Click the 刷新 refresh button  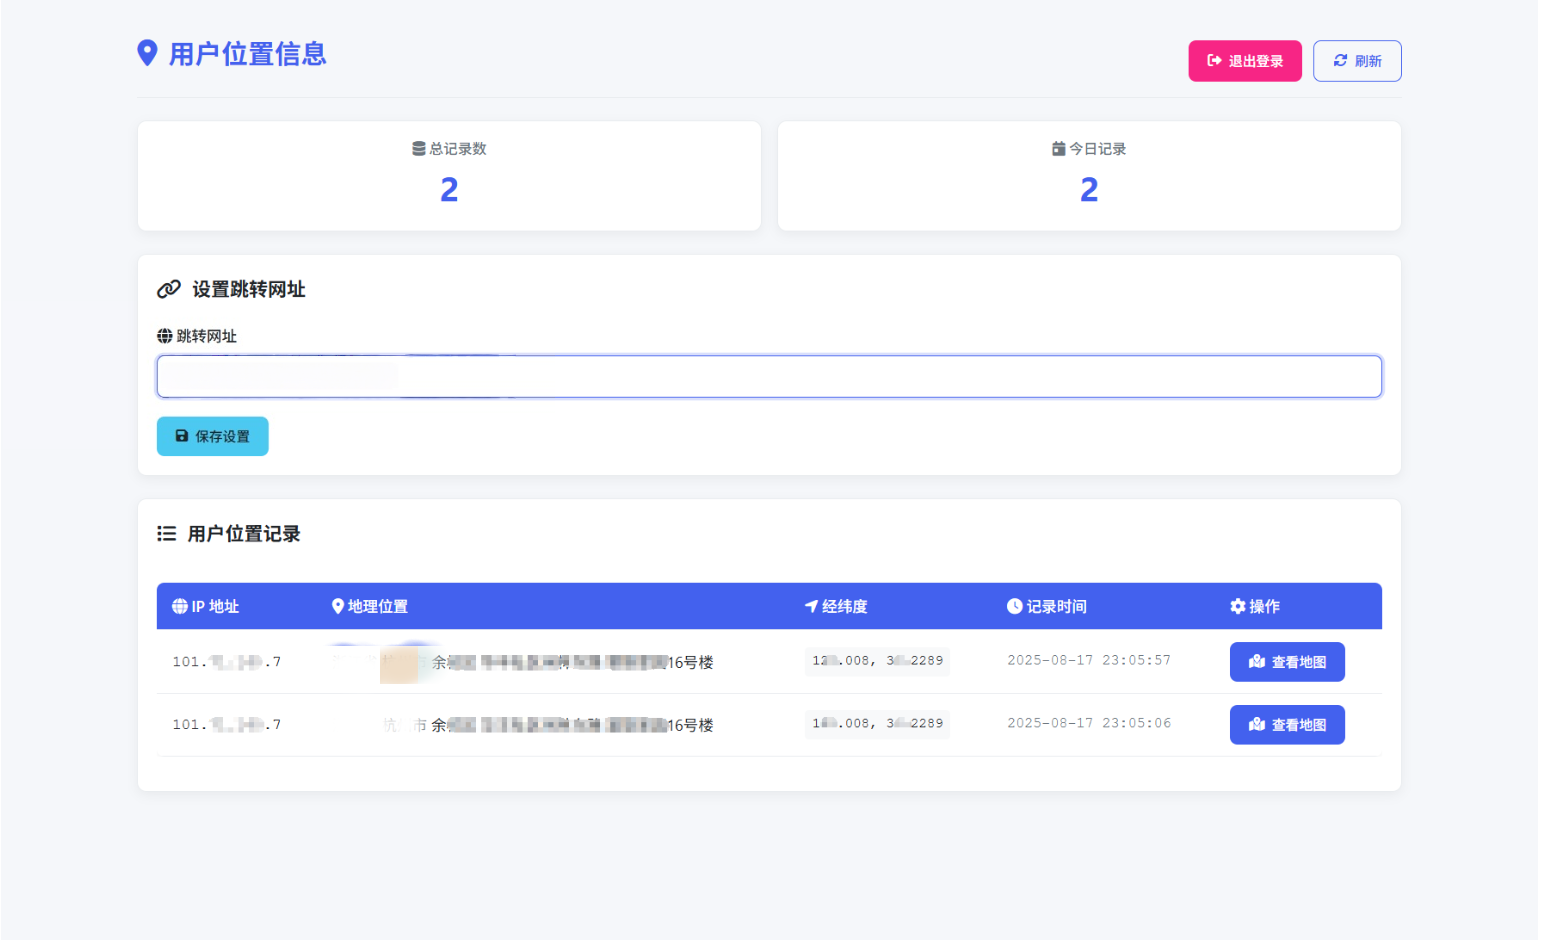(x=1356, y=61)
